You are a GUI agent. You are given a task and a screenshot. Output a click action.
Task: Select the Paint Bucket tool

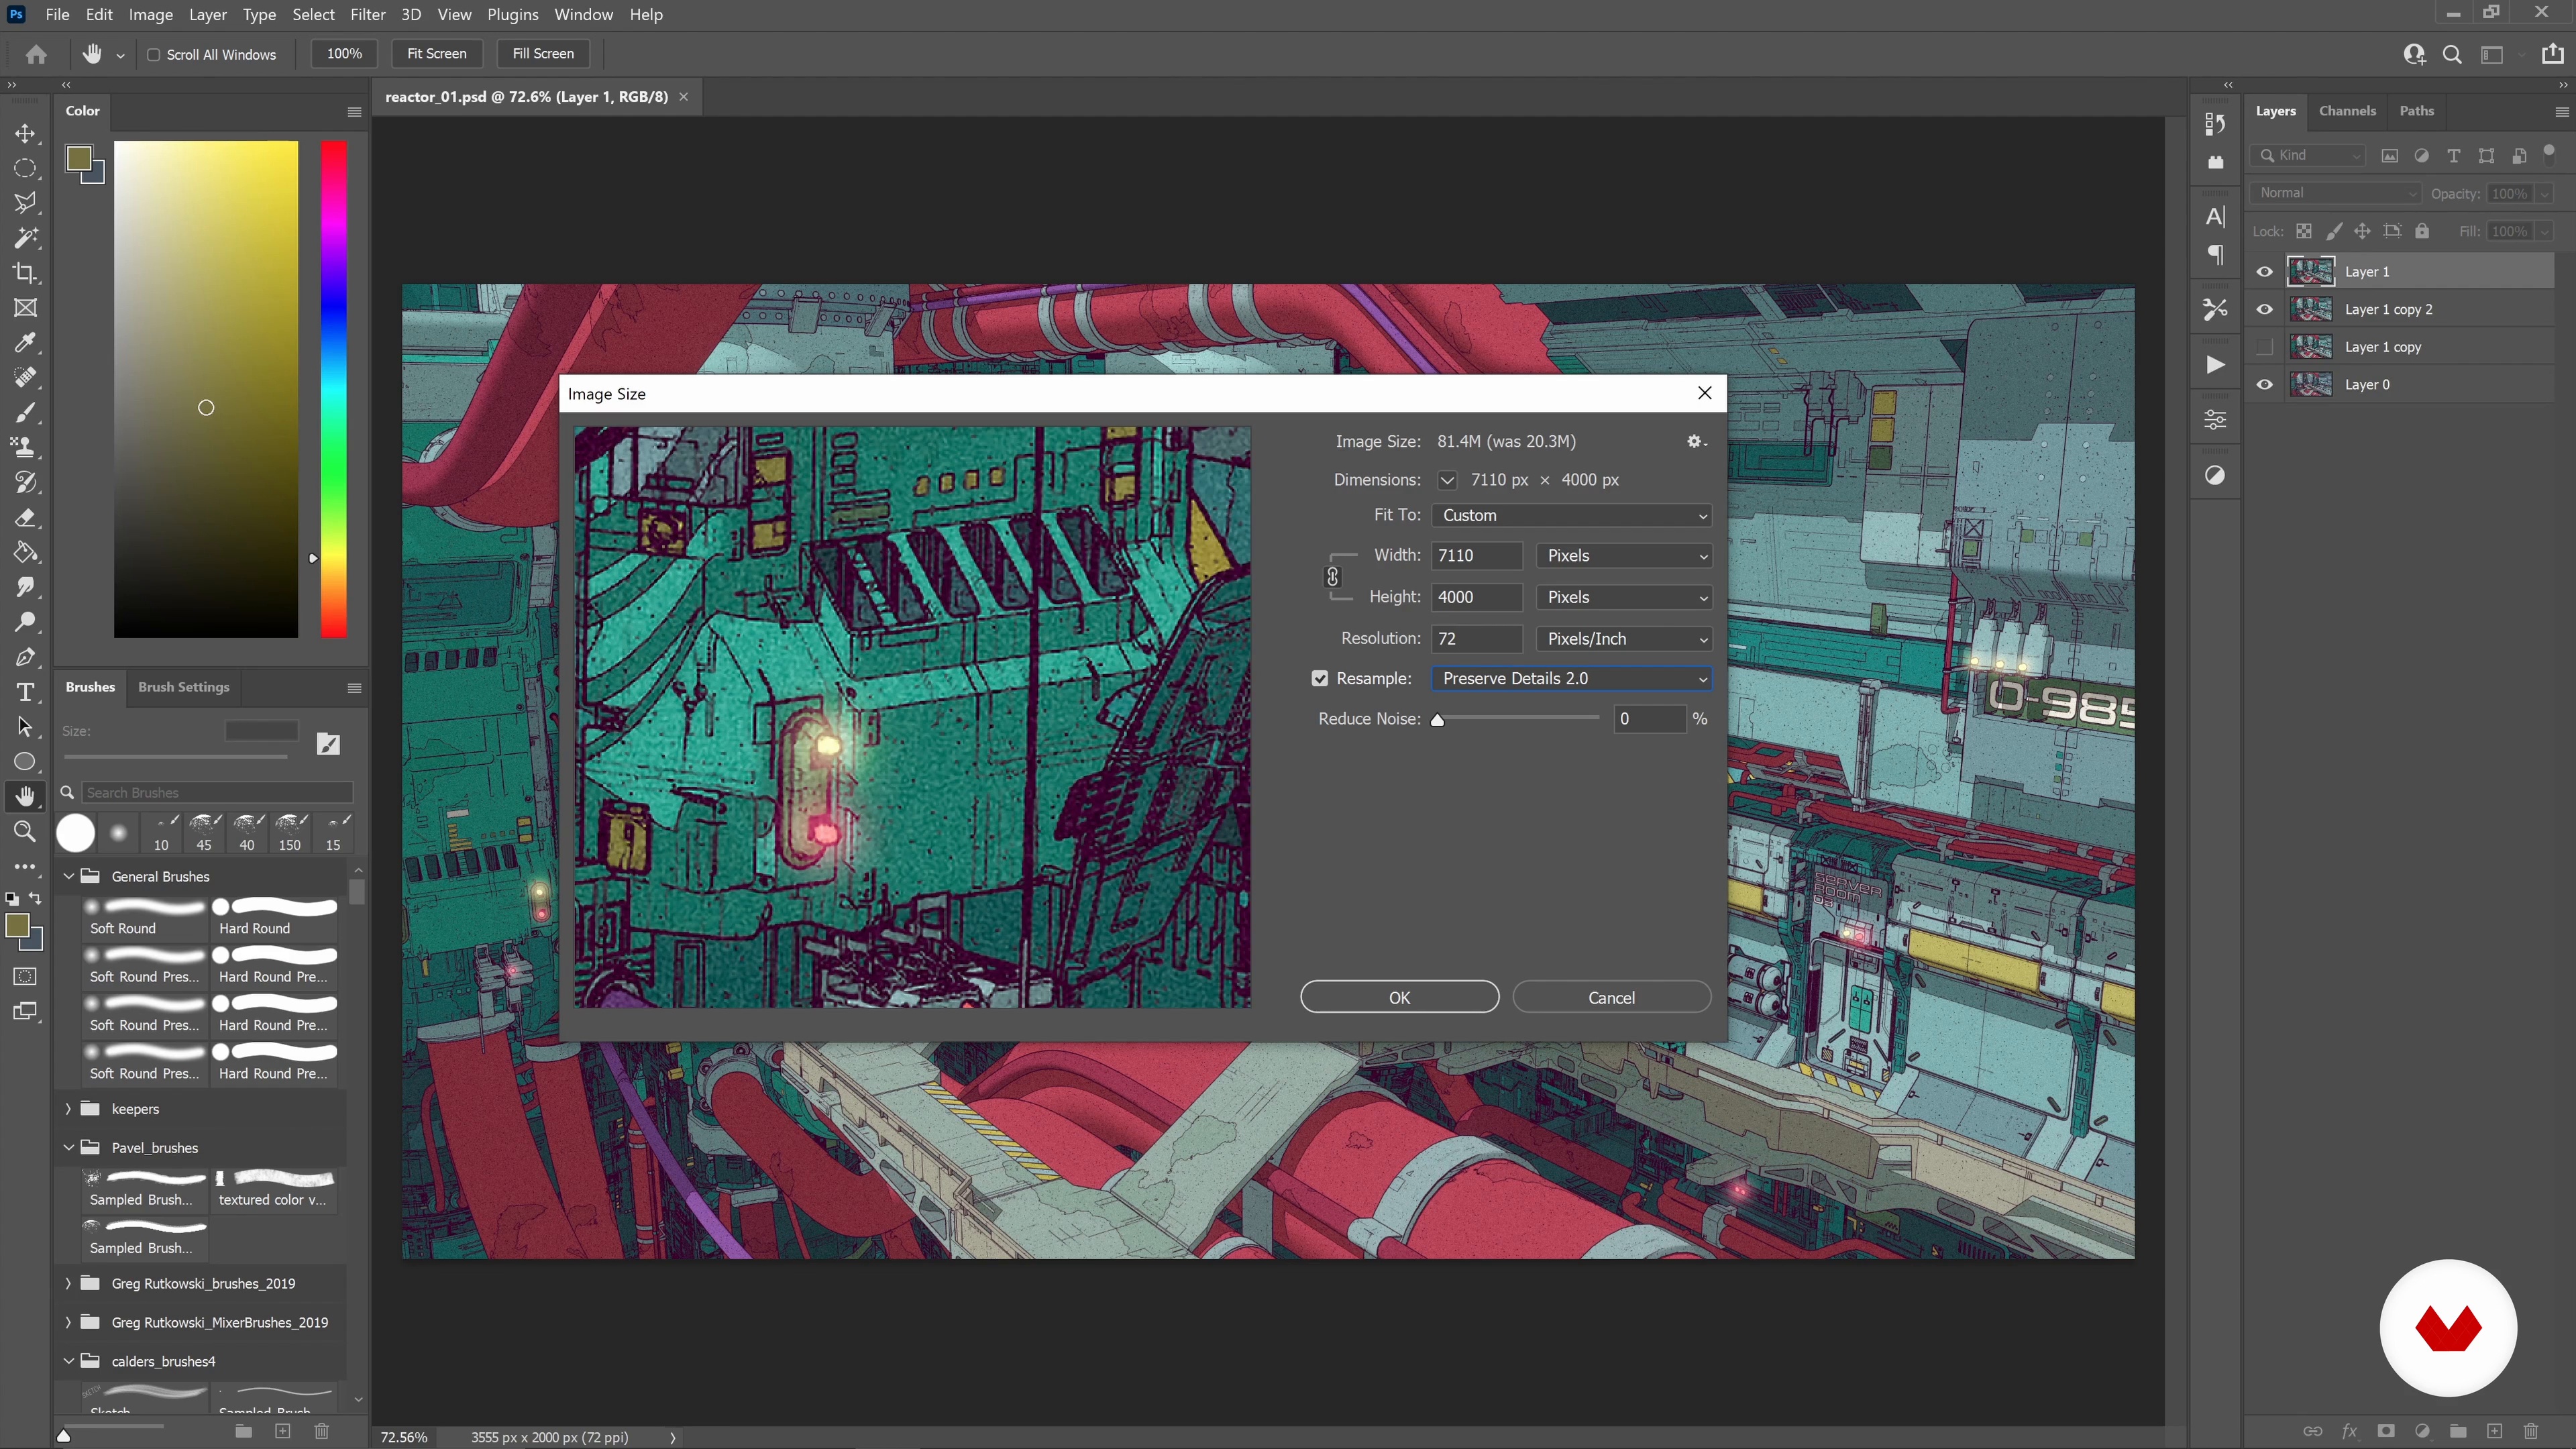point(25,552)
